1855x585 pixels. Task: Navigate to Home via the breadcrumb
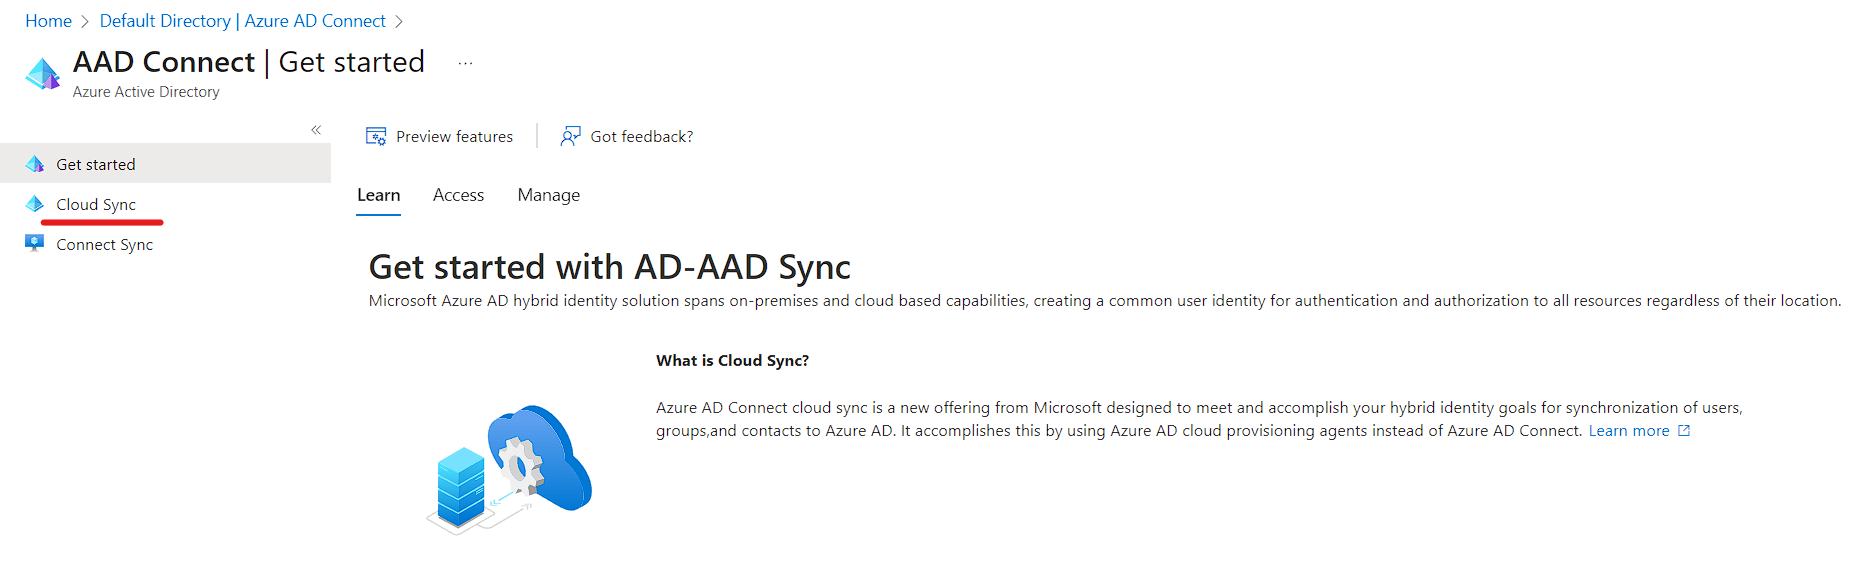[x=48, y=20]
